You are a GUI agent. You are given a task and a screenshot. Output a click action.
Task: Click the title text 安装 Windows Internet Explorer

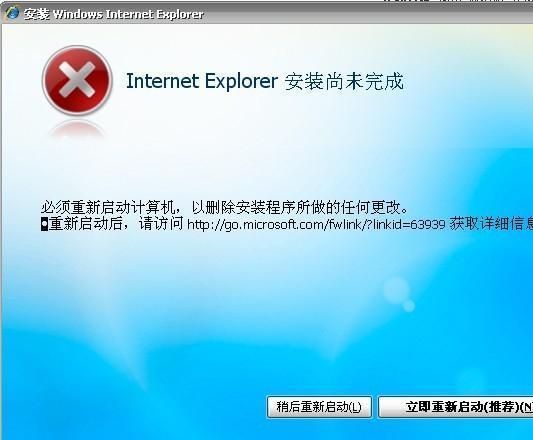(113, 14)
